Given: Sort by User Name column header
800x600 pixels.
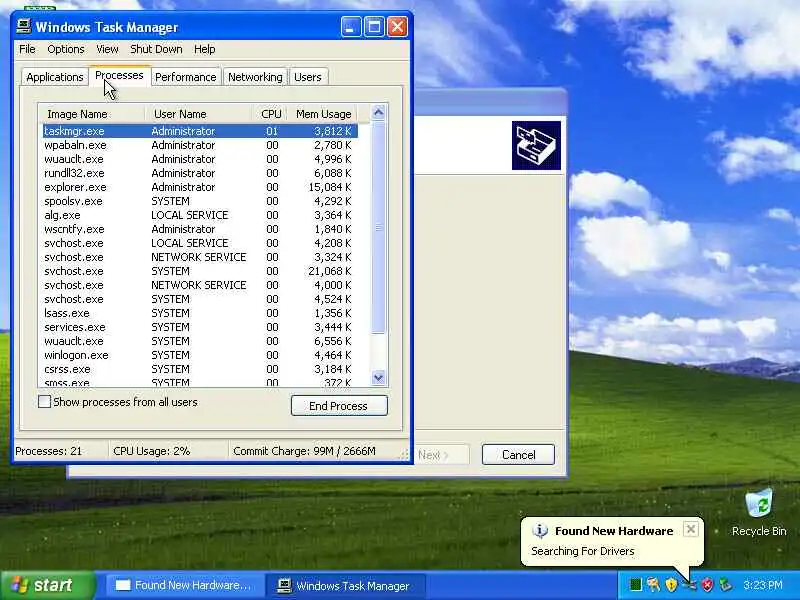Looking at the screenshot, I should tap(198, 114).
